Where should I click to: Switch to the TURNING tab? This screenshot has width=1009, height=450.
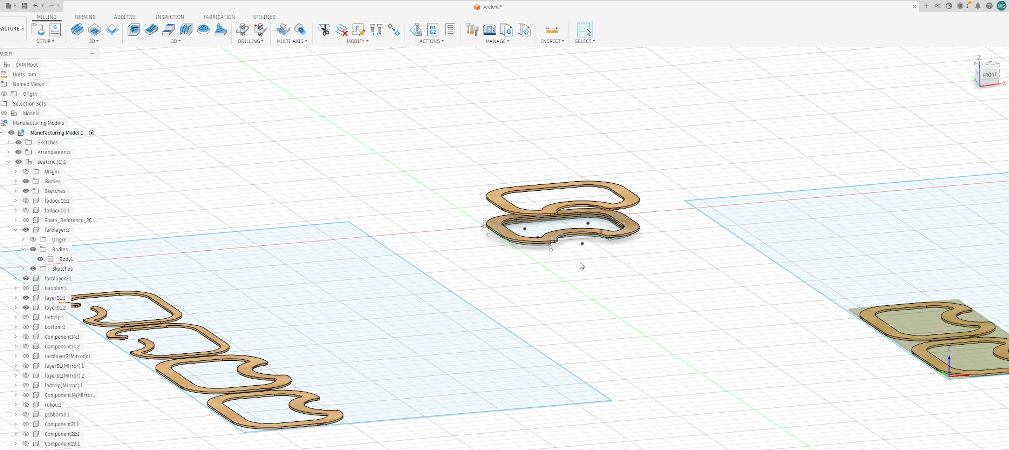tap(85, 17)
